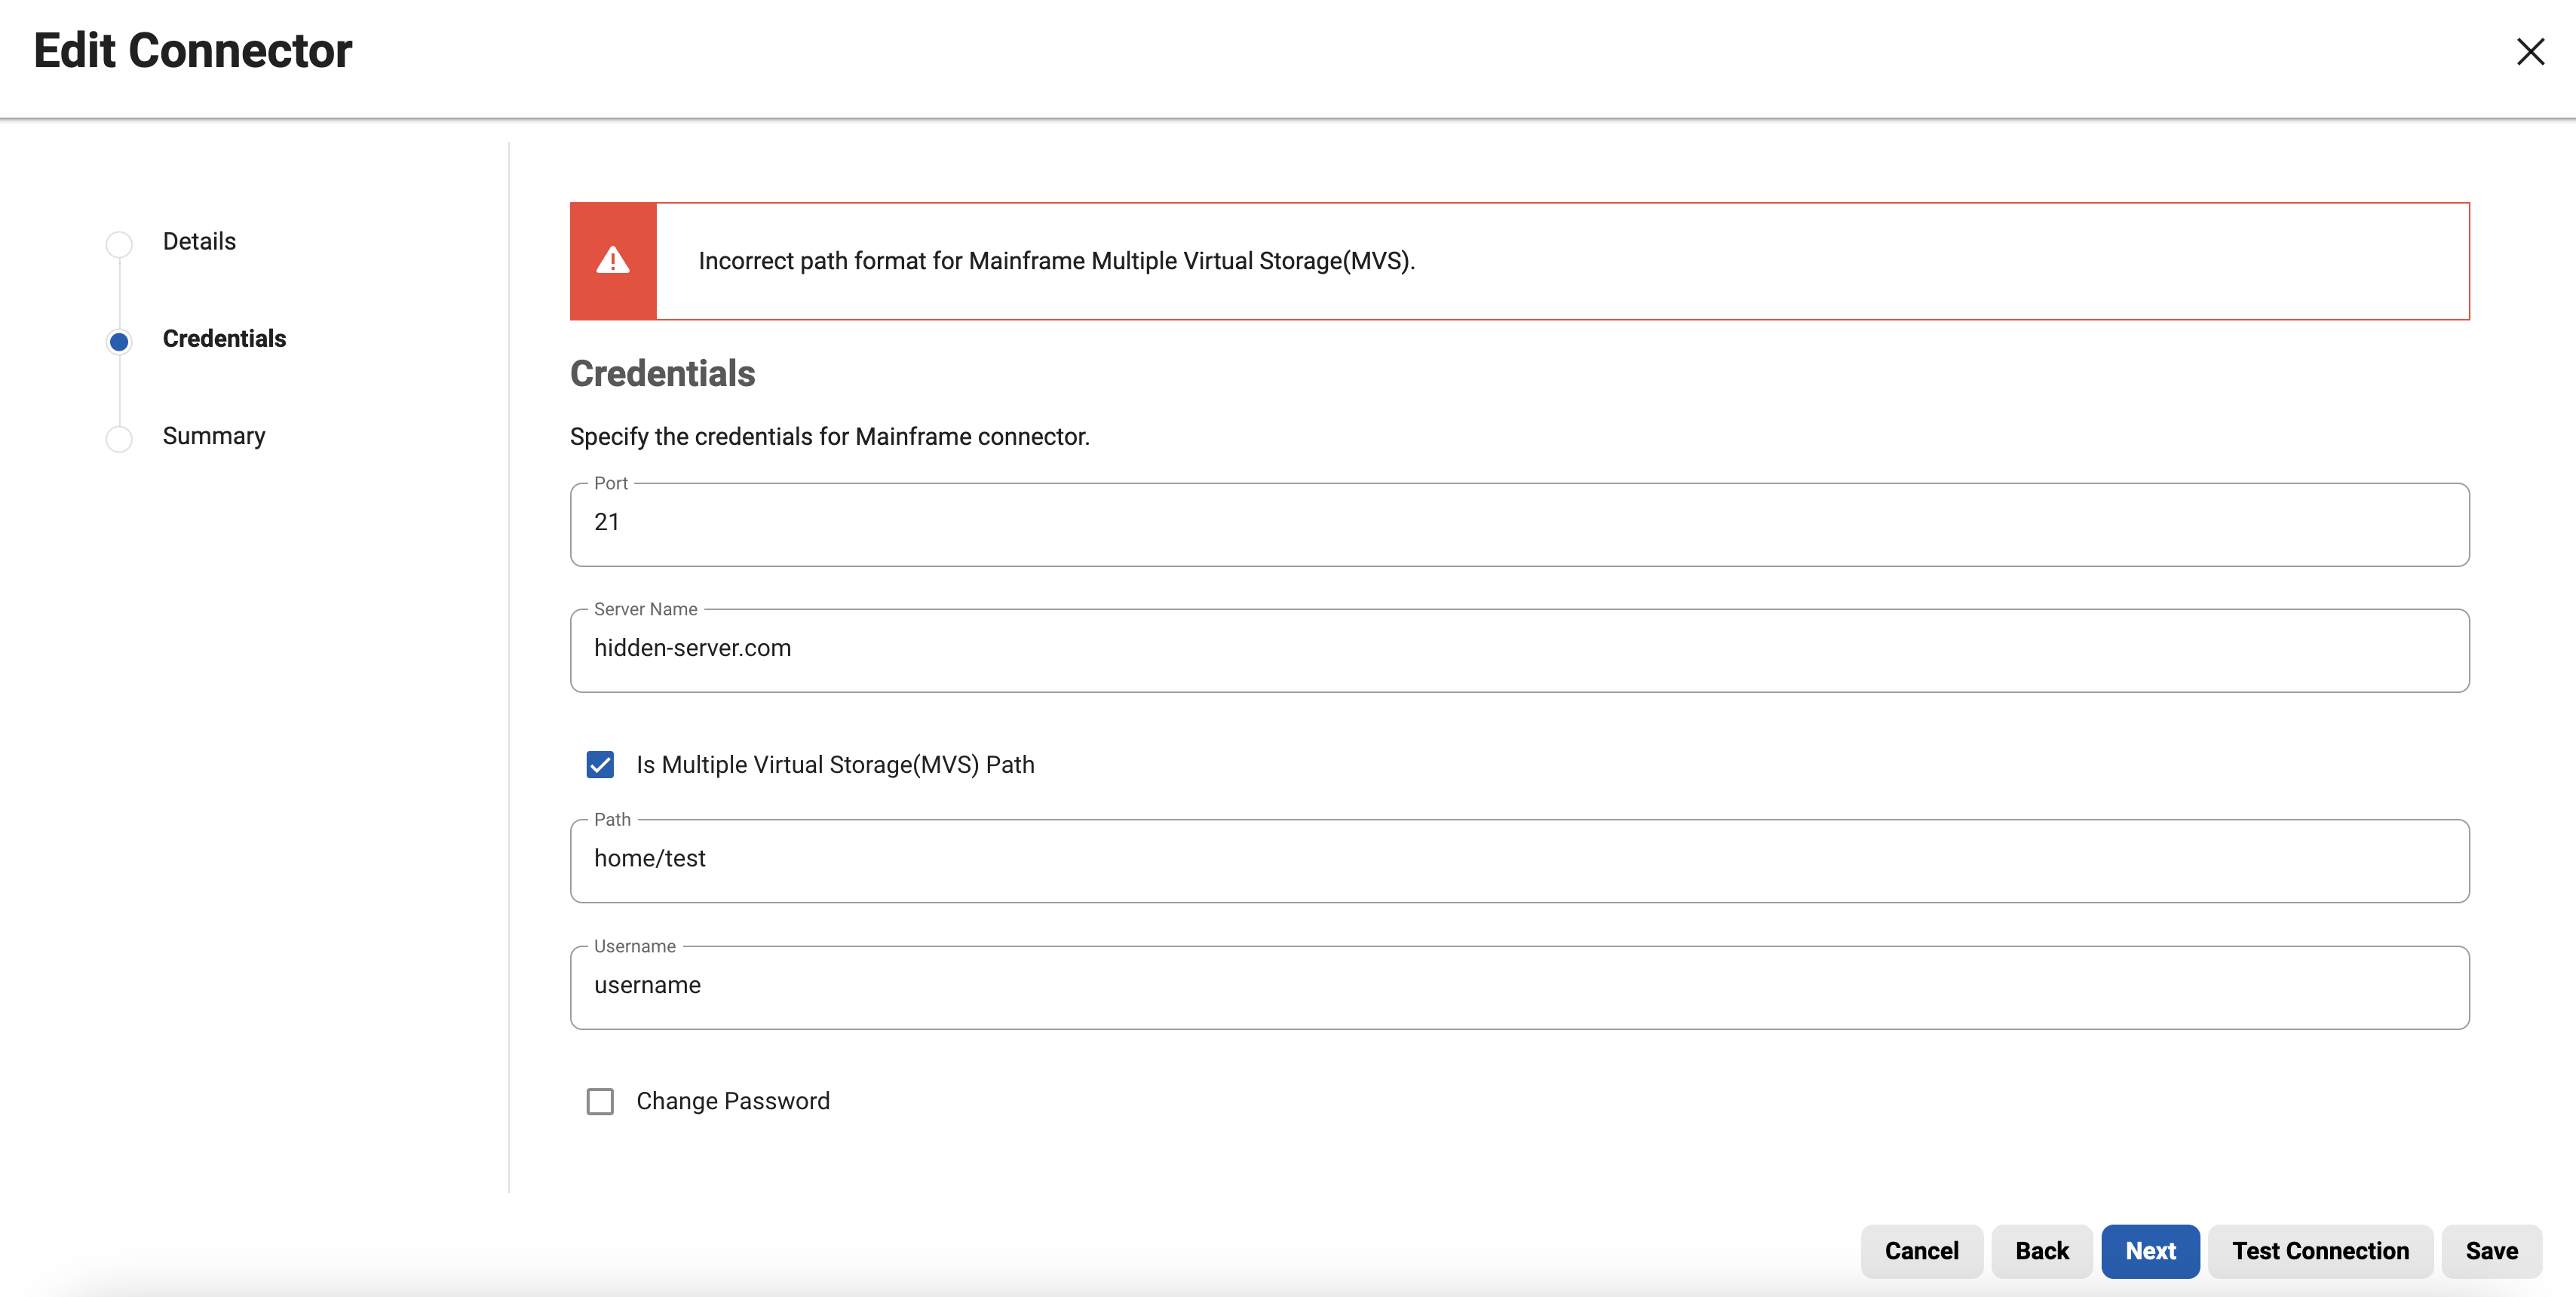Viewport: 2576px width, 1297px height.
Task: Click into the Server Name field
Action: point(1519,650)
